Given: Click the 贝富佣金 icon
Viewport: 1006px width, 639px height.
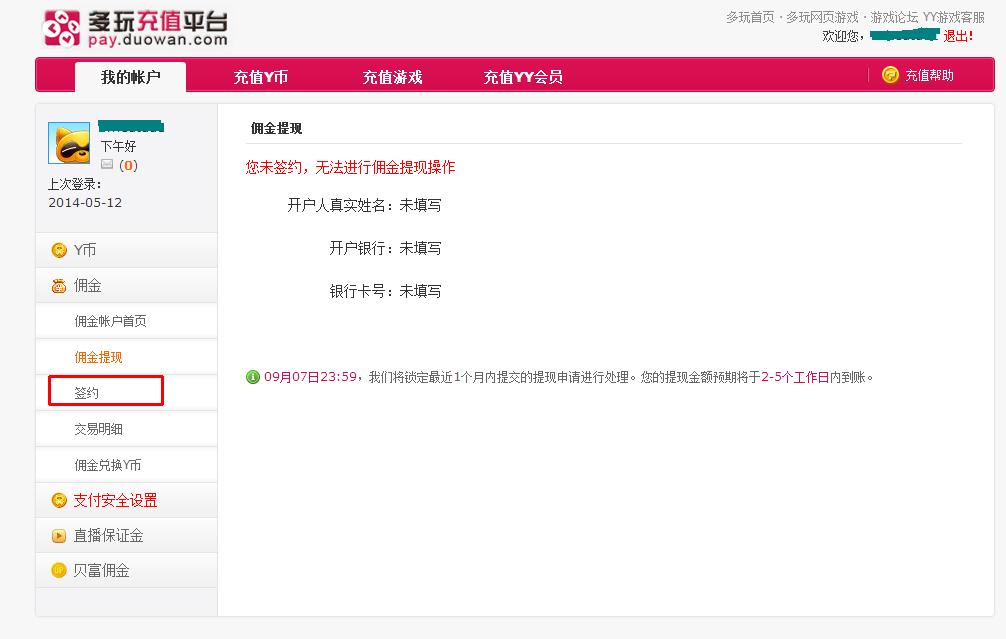Looking at the screenshot, I should [x=59, y=571].
